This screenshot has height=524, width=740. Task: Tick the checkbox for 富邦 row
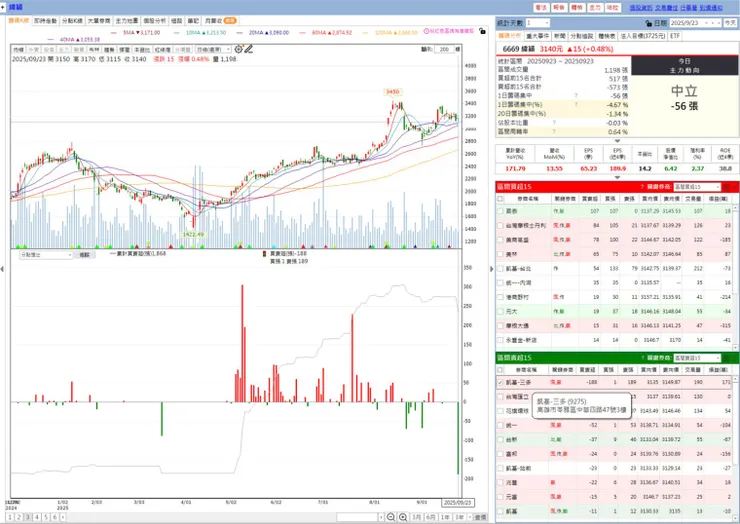pyautogui.click(x=500, y=454)
